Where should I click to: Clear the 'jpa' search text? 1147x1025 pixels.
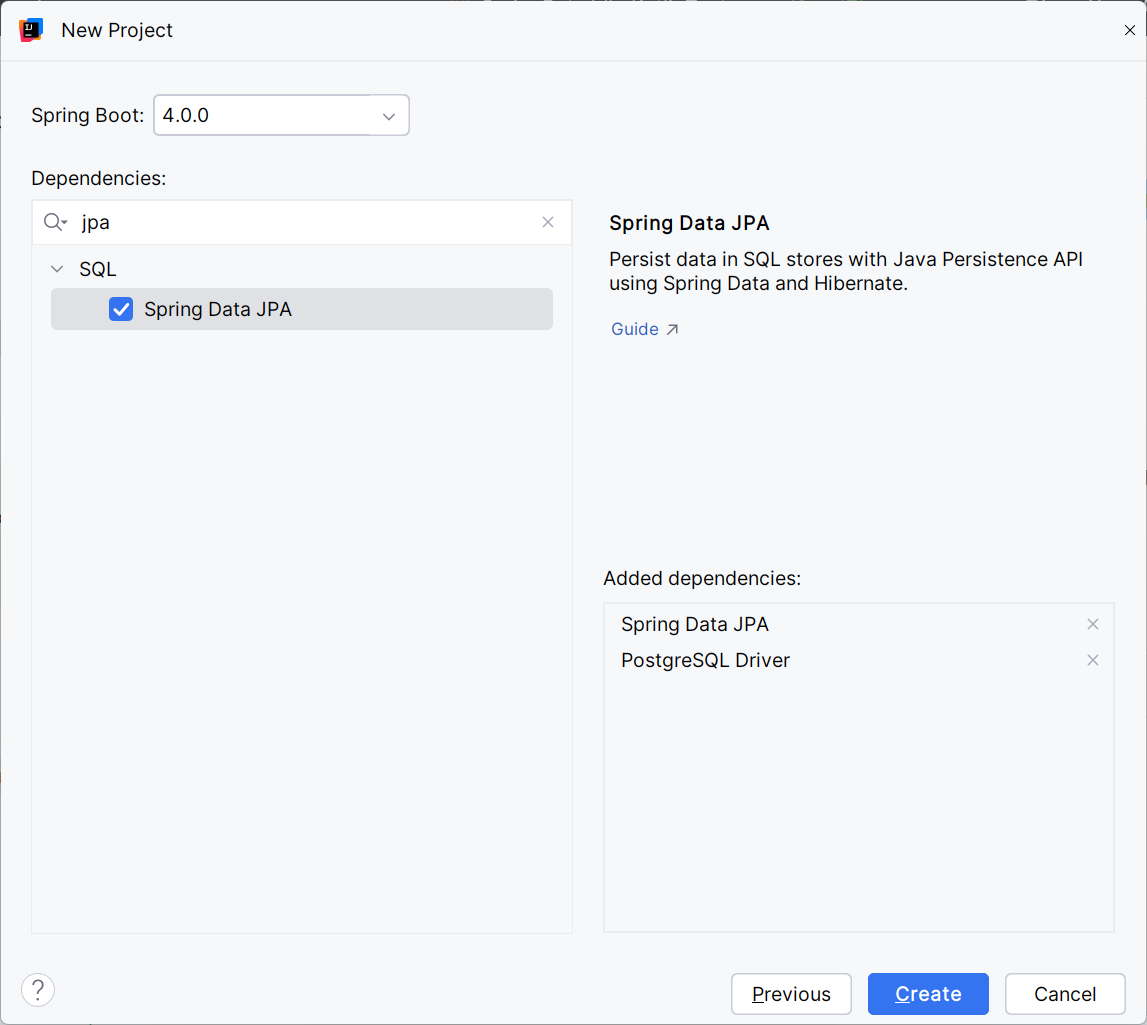(x=548, y=222)
